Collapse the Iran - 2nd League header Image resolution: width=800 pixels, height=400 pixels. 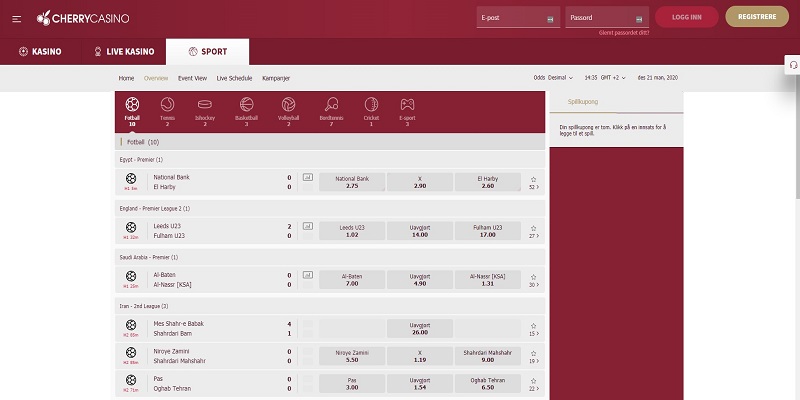click(x=330, y=306)
